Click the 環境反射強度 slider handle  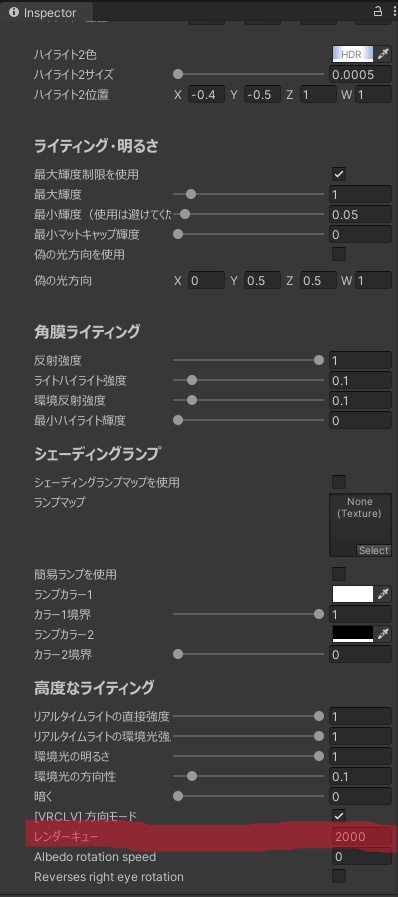192,400
